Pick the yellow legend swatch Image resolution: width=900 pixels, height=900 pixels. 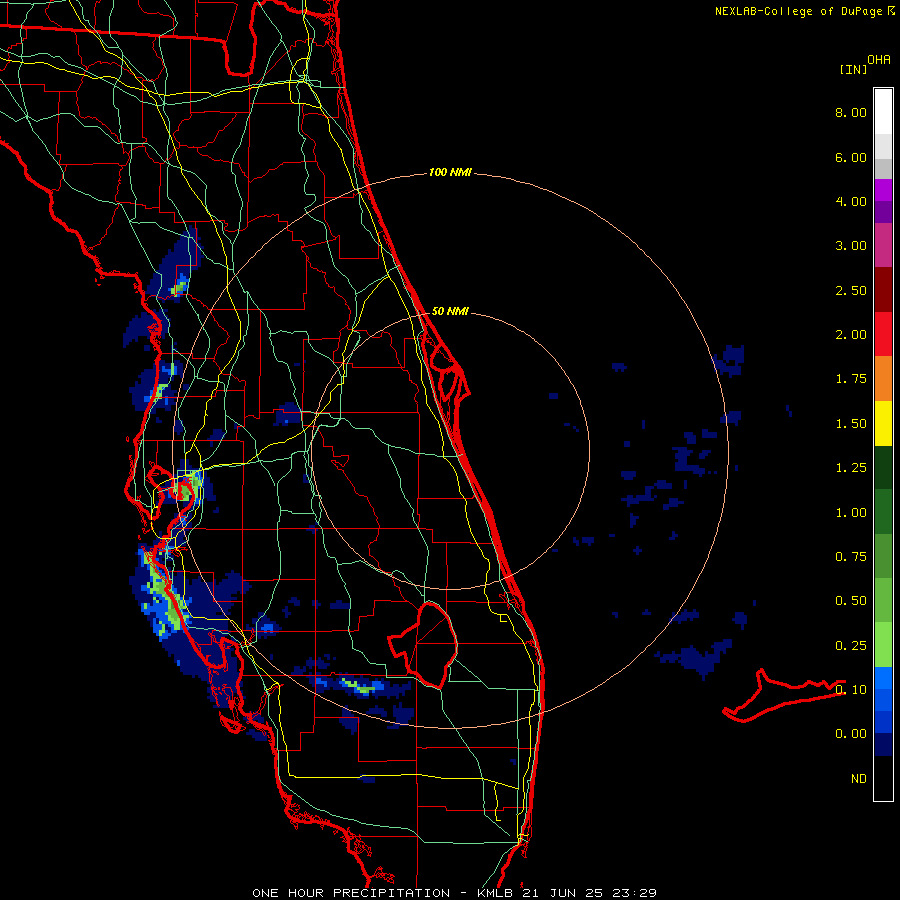pyautogui.click(x=883, y=423)
